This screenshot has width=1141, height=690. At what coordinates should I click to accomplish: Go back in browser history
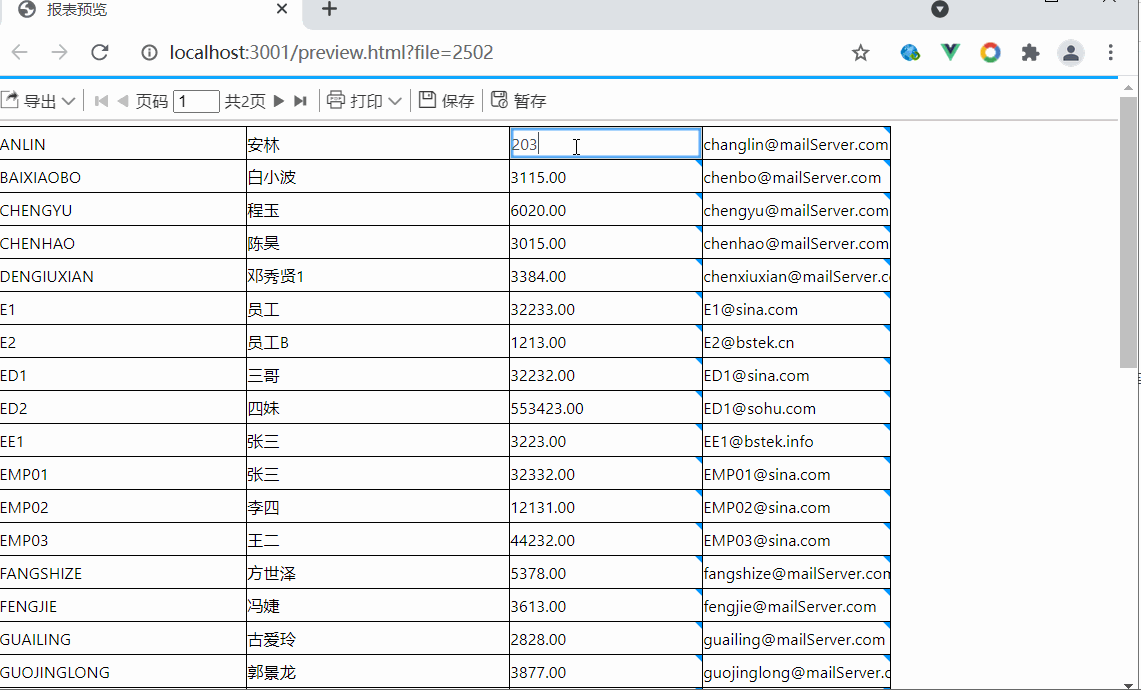(20, 52)
